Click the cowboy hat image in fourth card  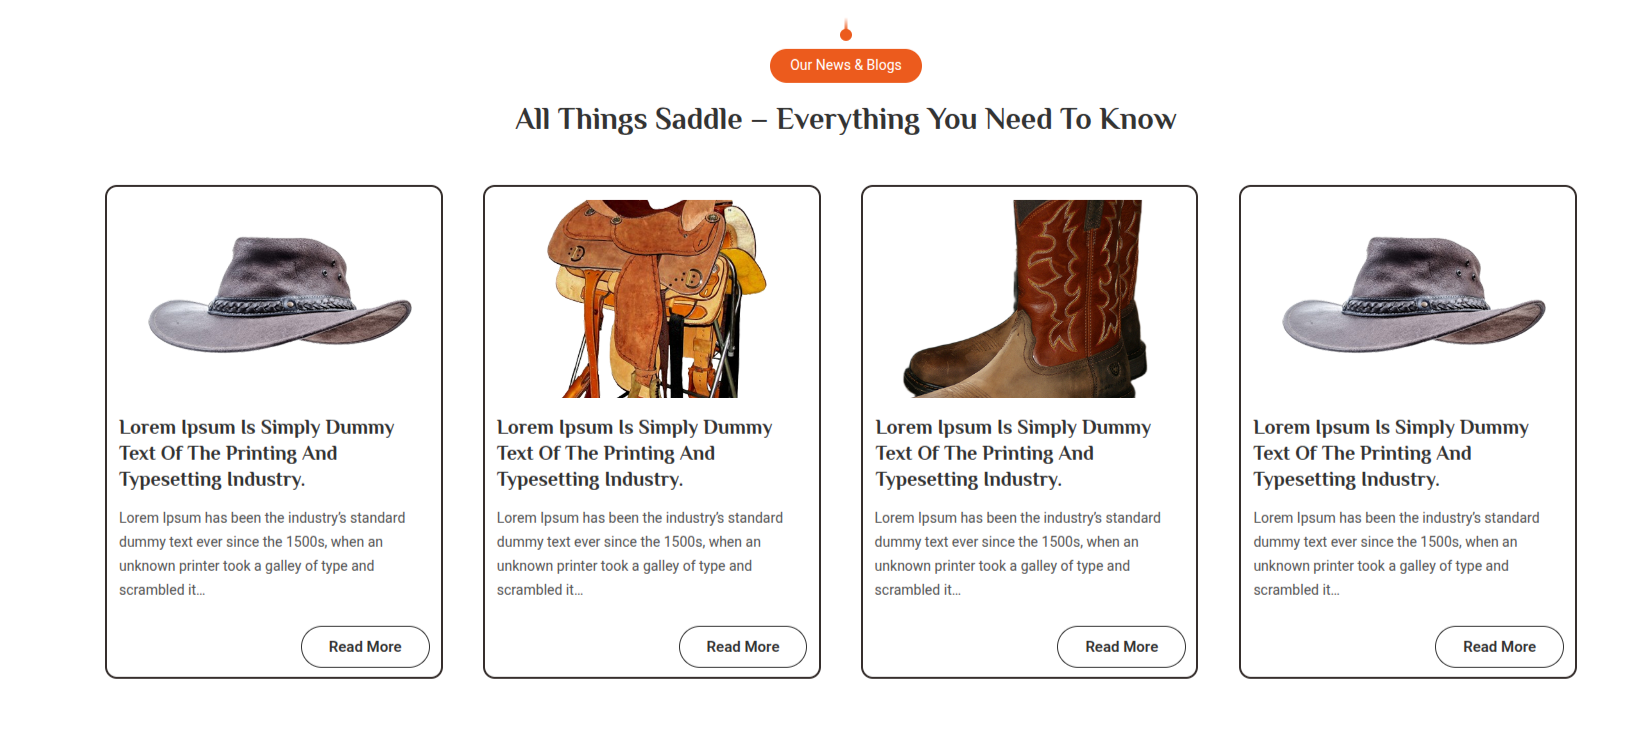pyautogui.click(x=1414, y=295)
